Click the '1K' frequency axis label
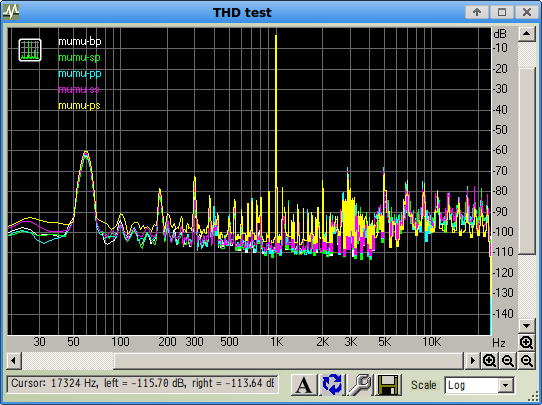This screenshot has width=542, height=405. click(277, 342)
